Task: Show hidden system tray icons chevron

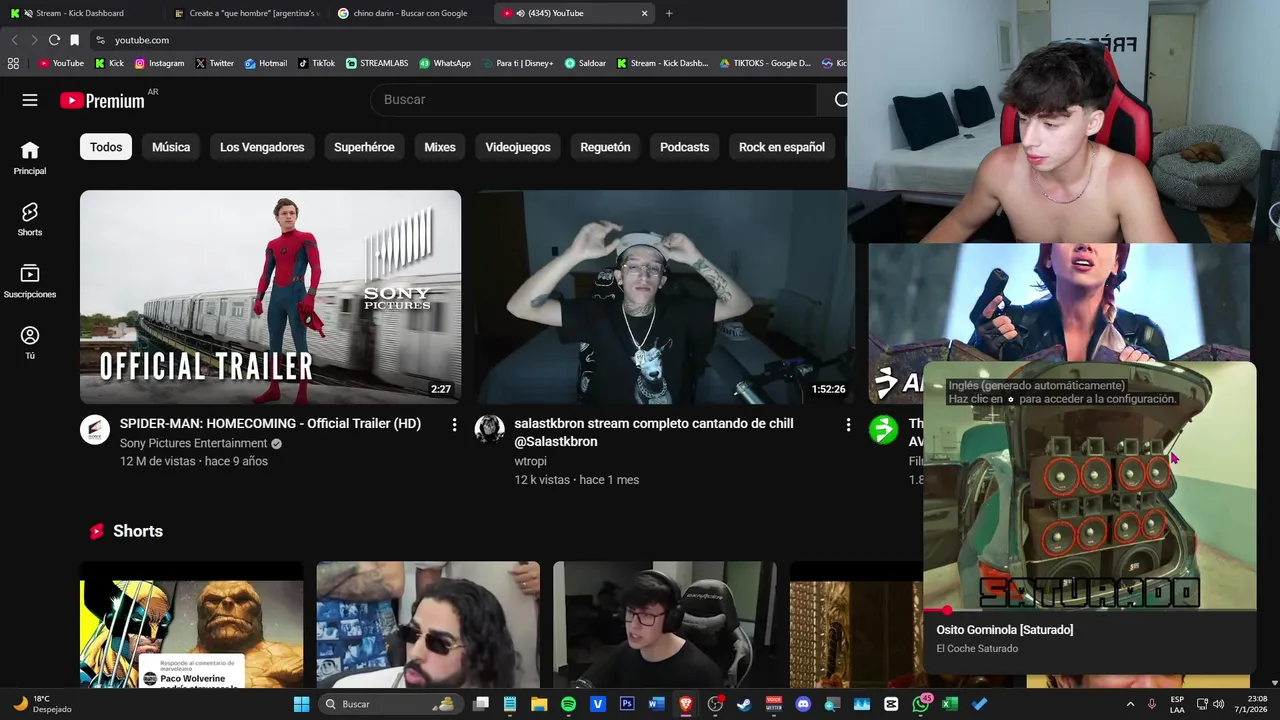Action: [x=1130, y=704]
